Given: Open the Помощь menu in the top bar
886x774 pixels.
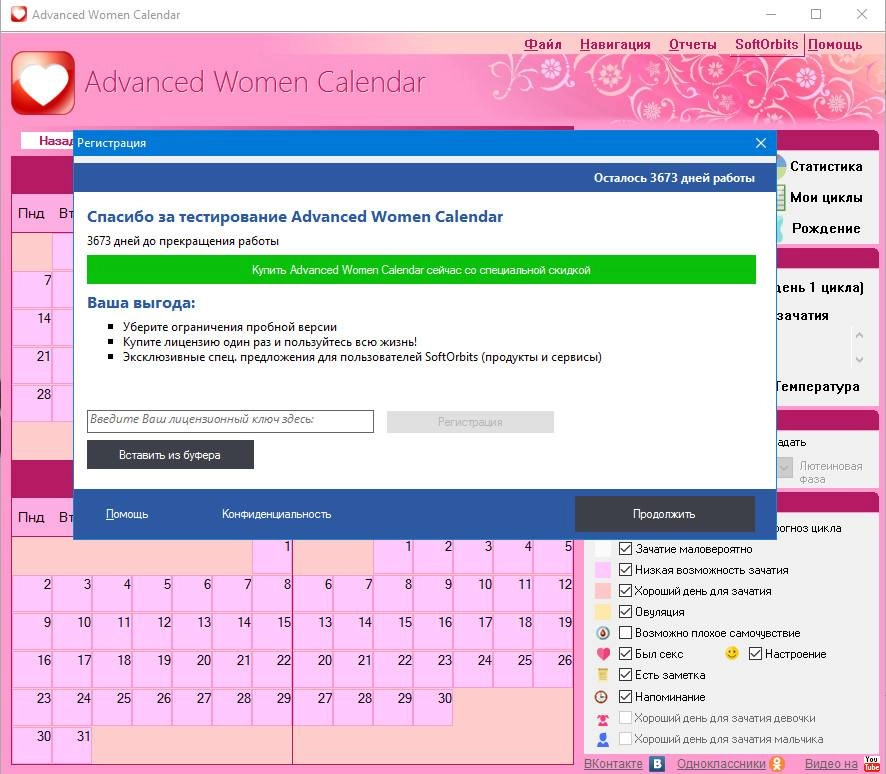Looking at the screenshot, I should point(835,44).
